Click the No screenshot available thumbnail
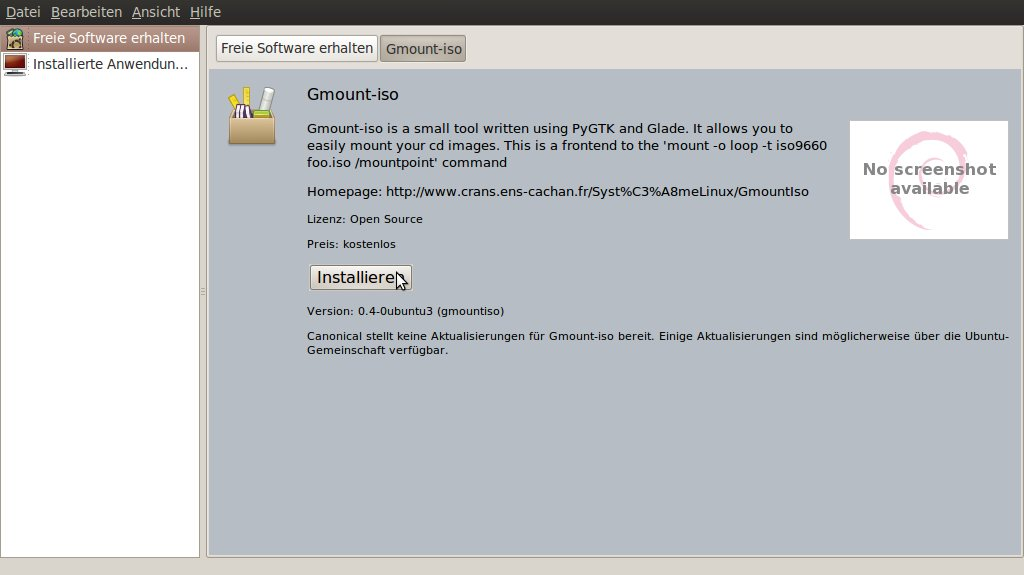The height and width of the screenshot is (575, 1024). tap(929, 180)
